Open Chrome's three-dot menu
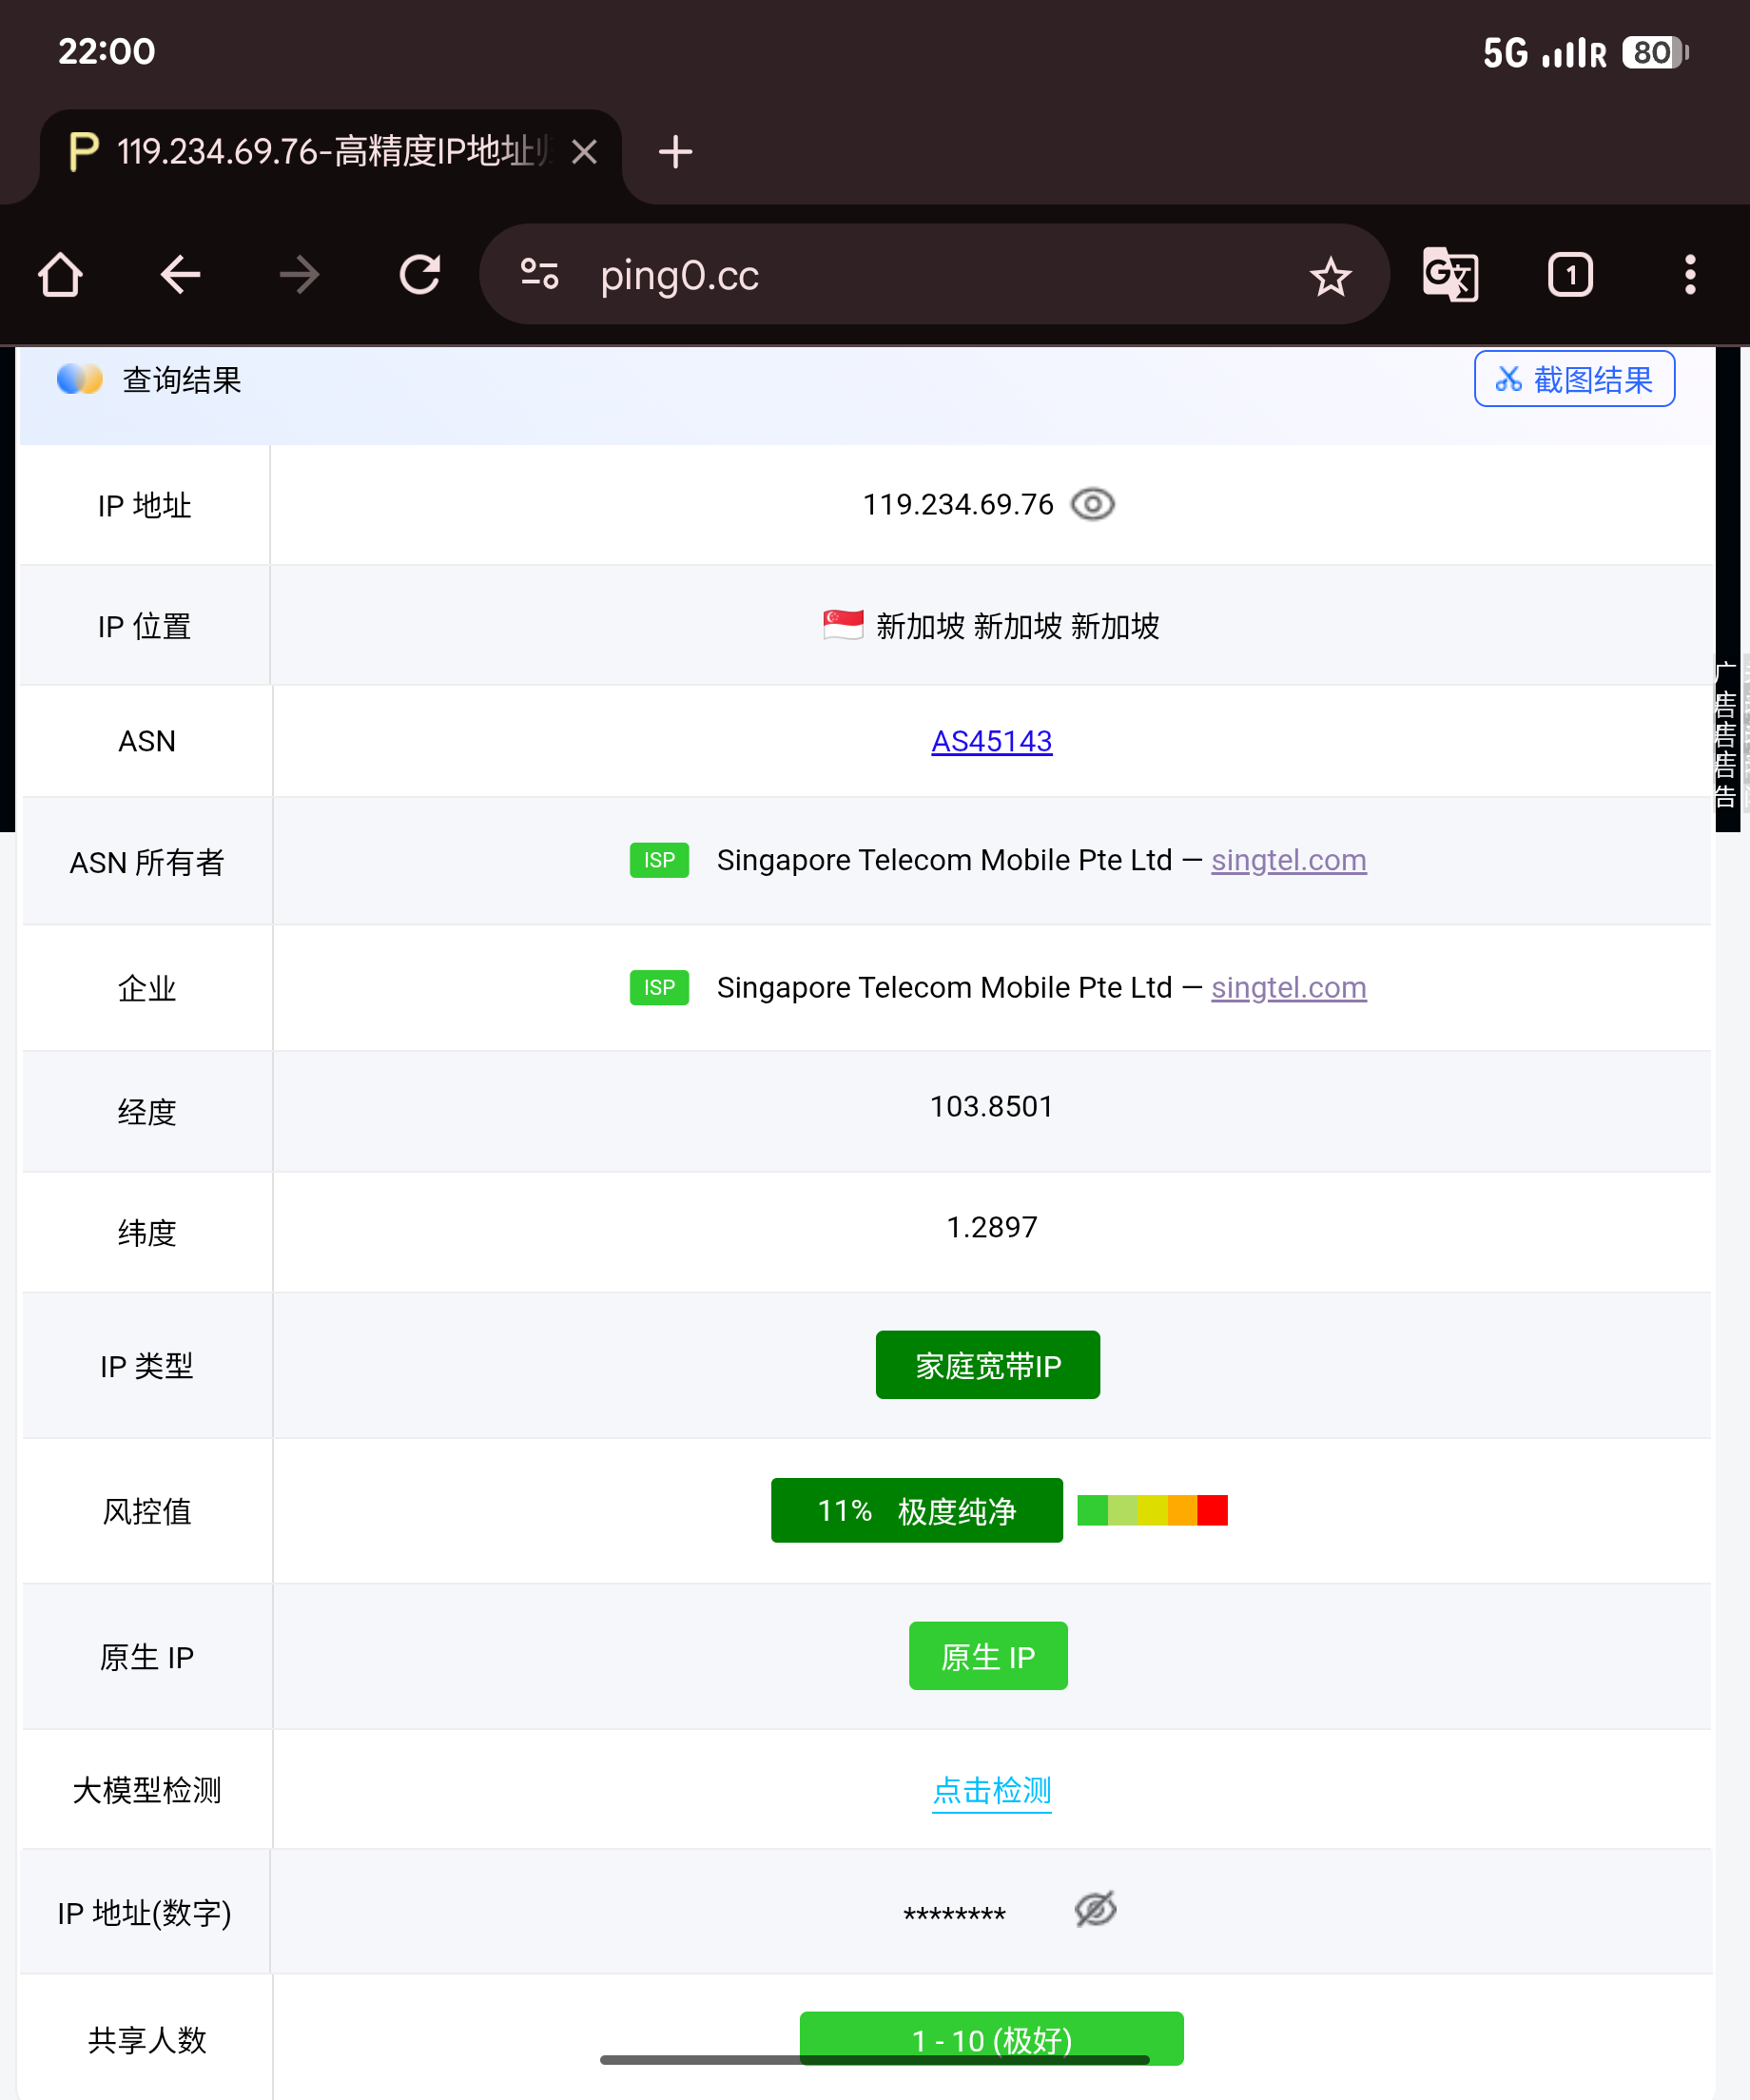 tap(1689, 274)
